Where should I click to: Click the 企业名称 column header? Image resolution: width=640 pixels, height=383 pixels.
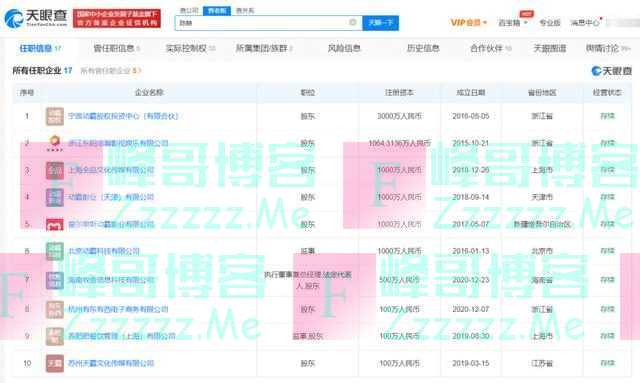coord(149,93)
